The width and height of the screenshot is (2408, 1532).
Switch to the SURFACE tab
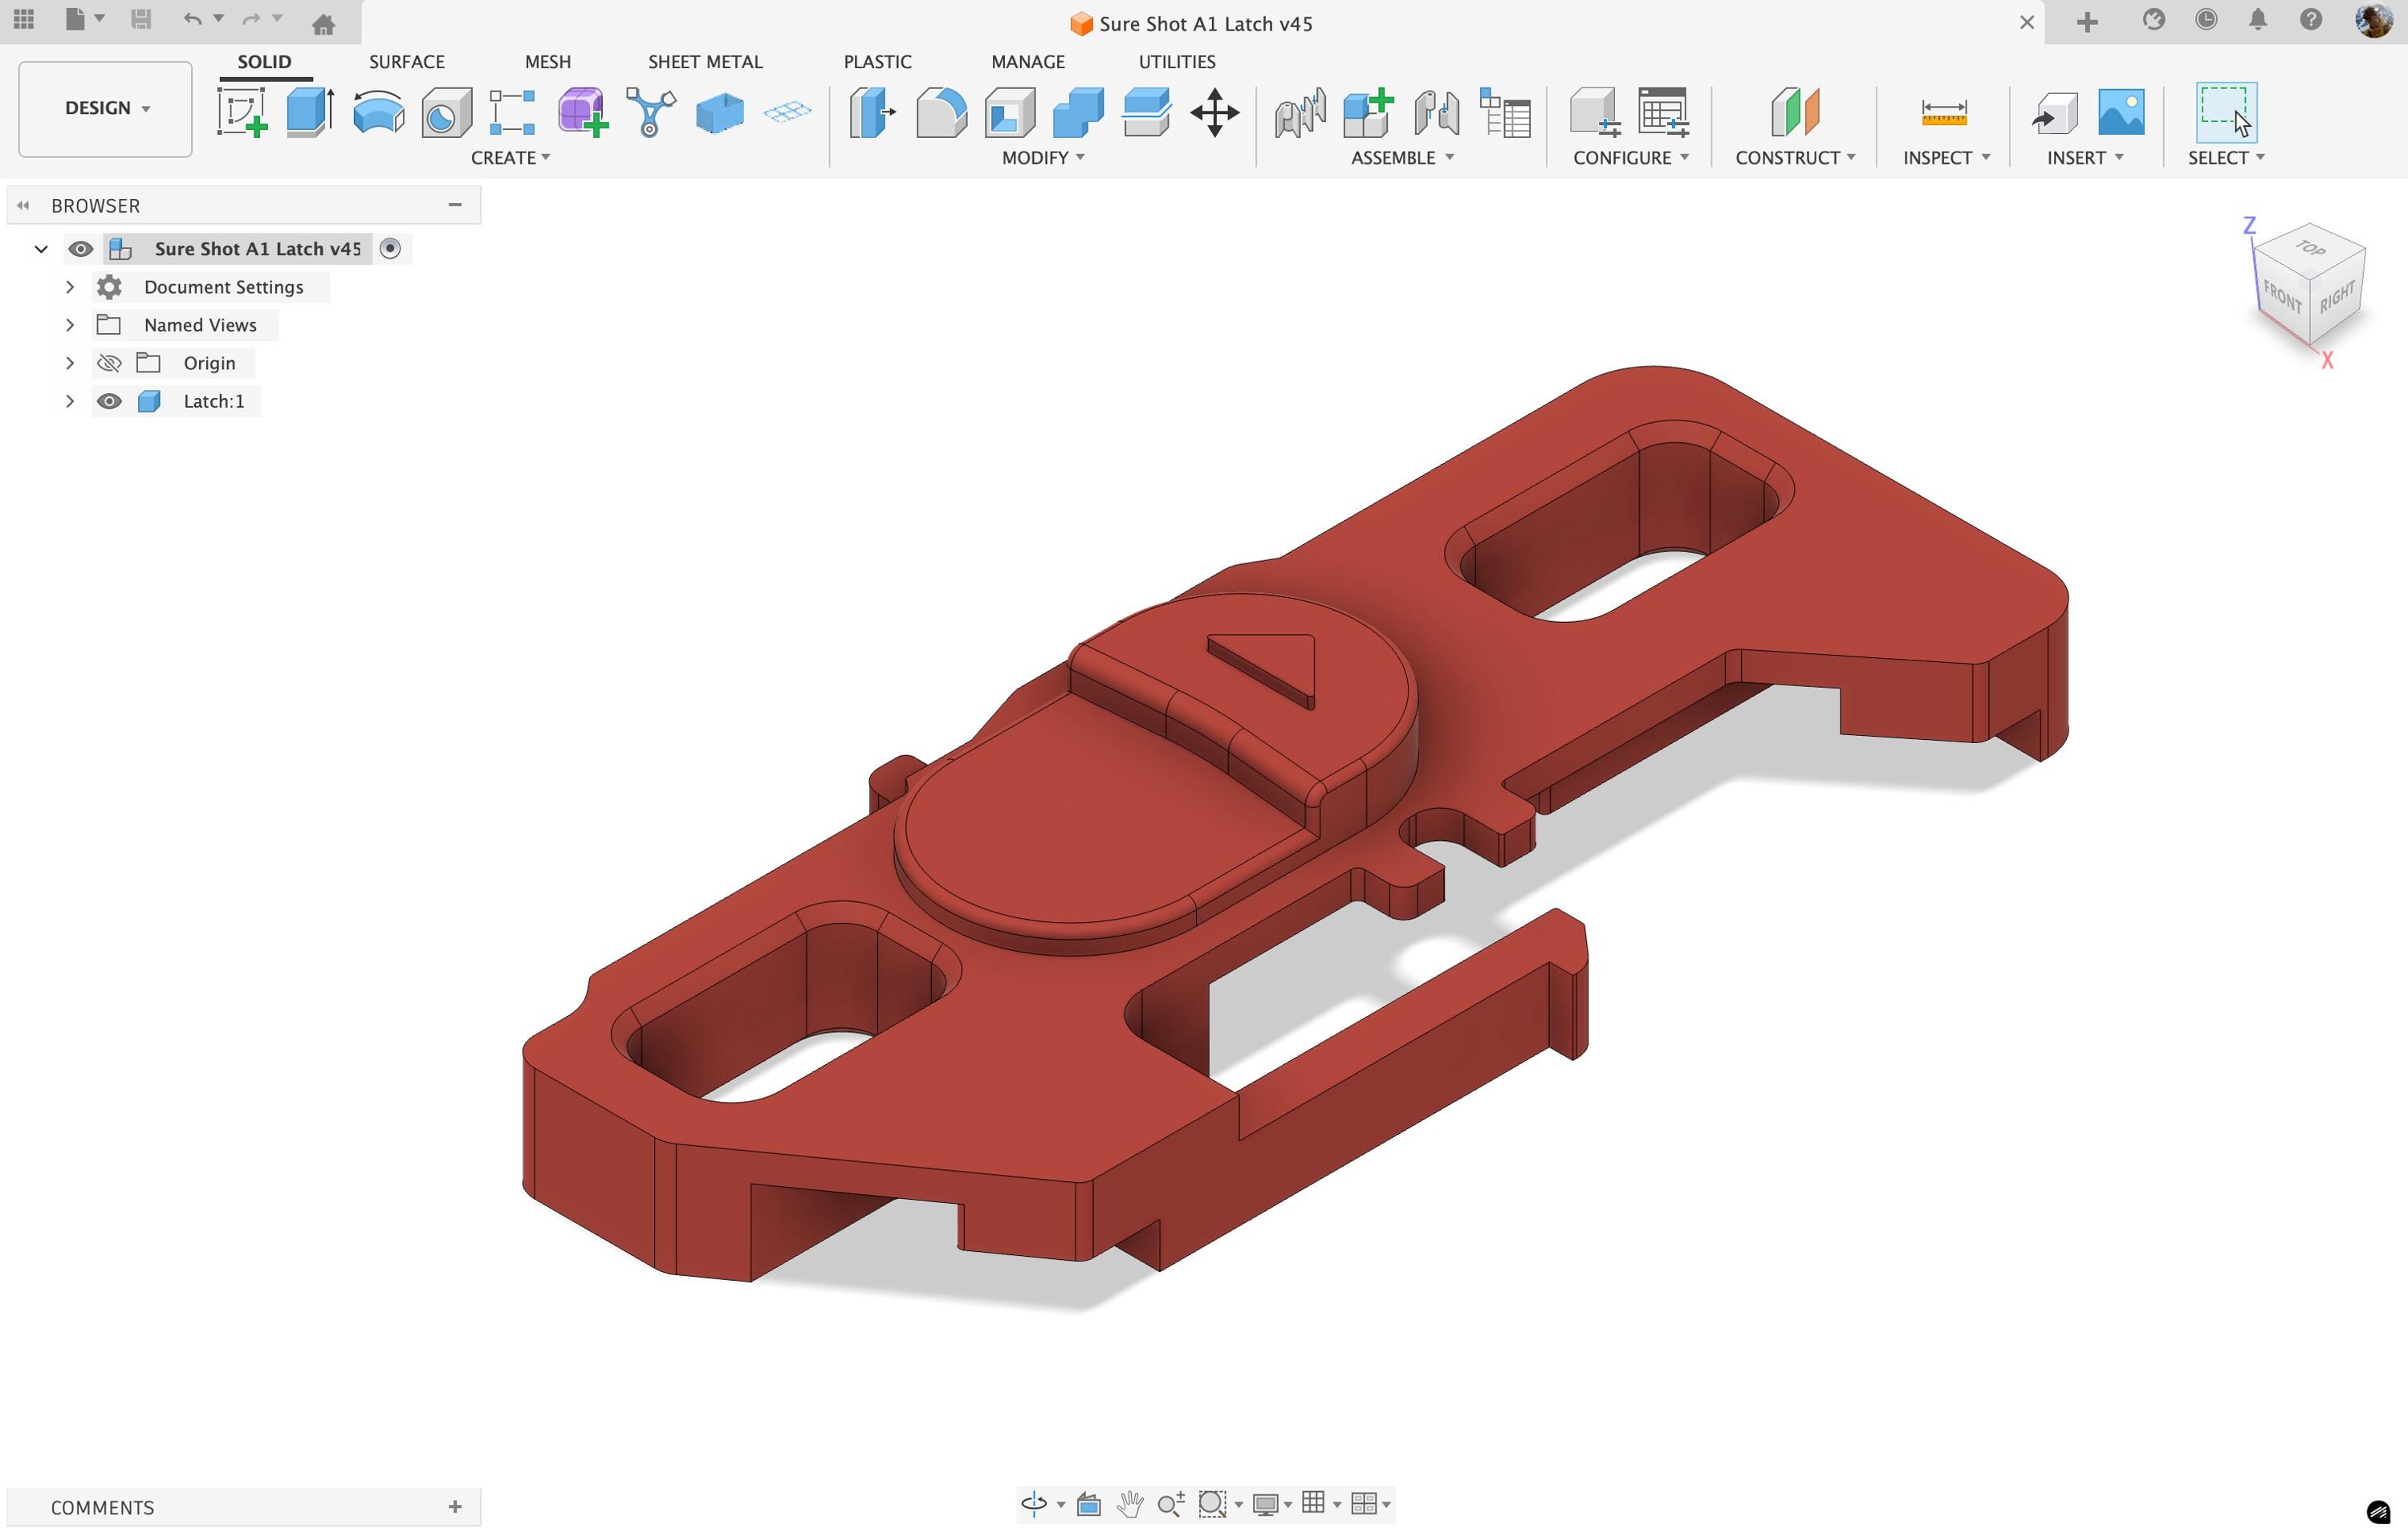(x=407, y=62)
